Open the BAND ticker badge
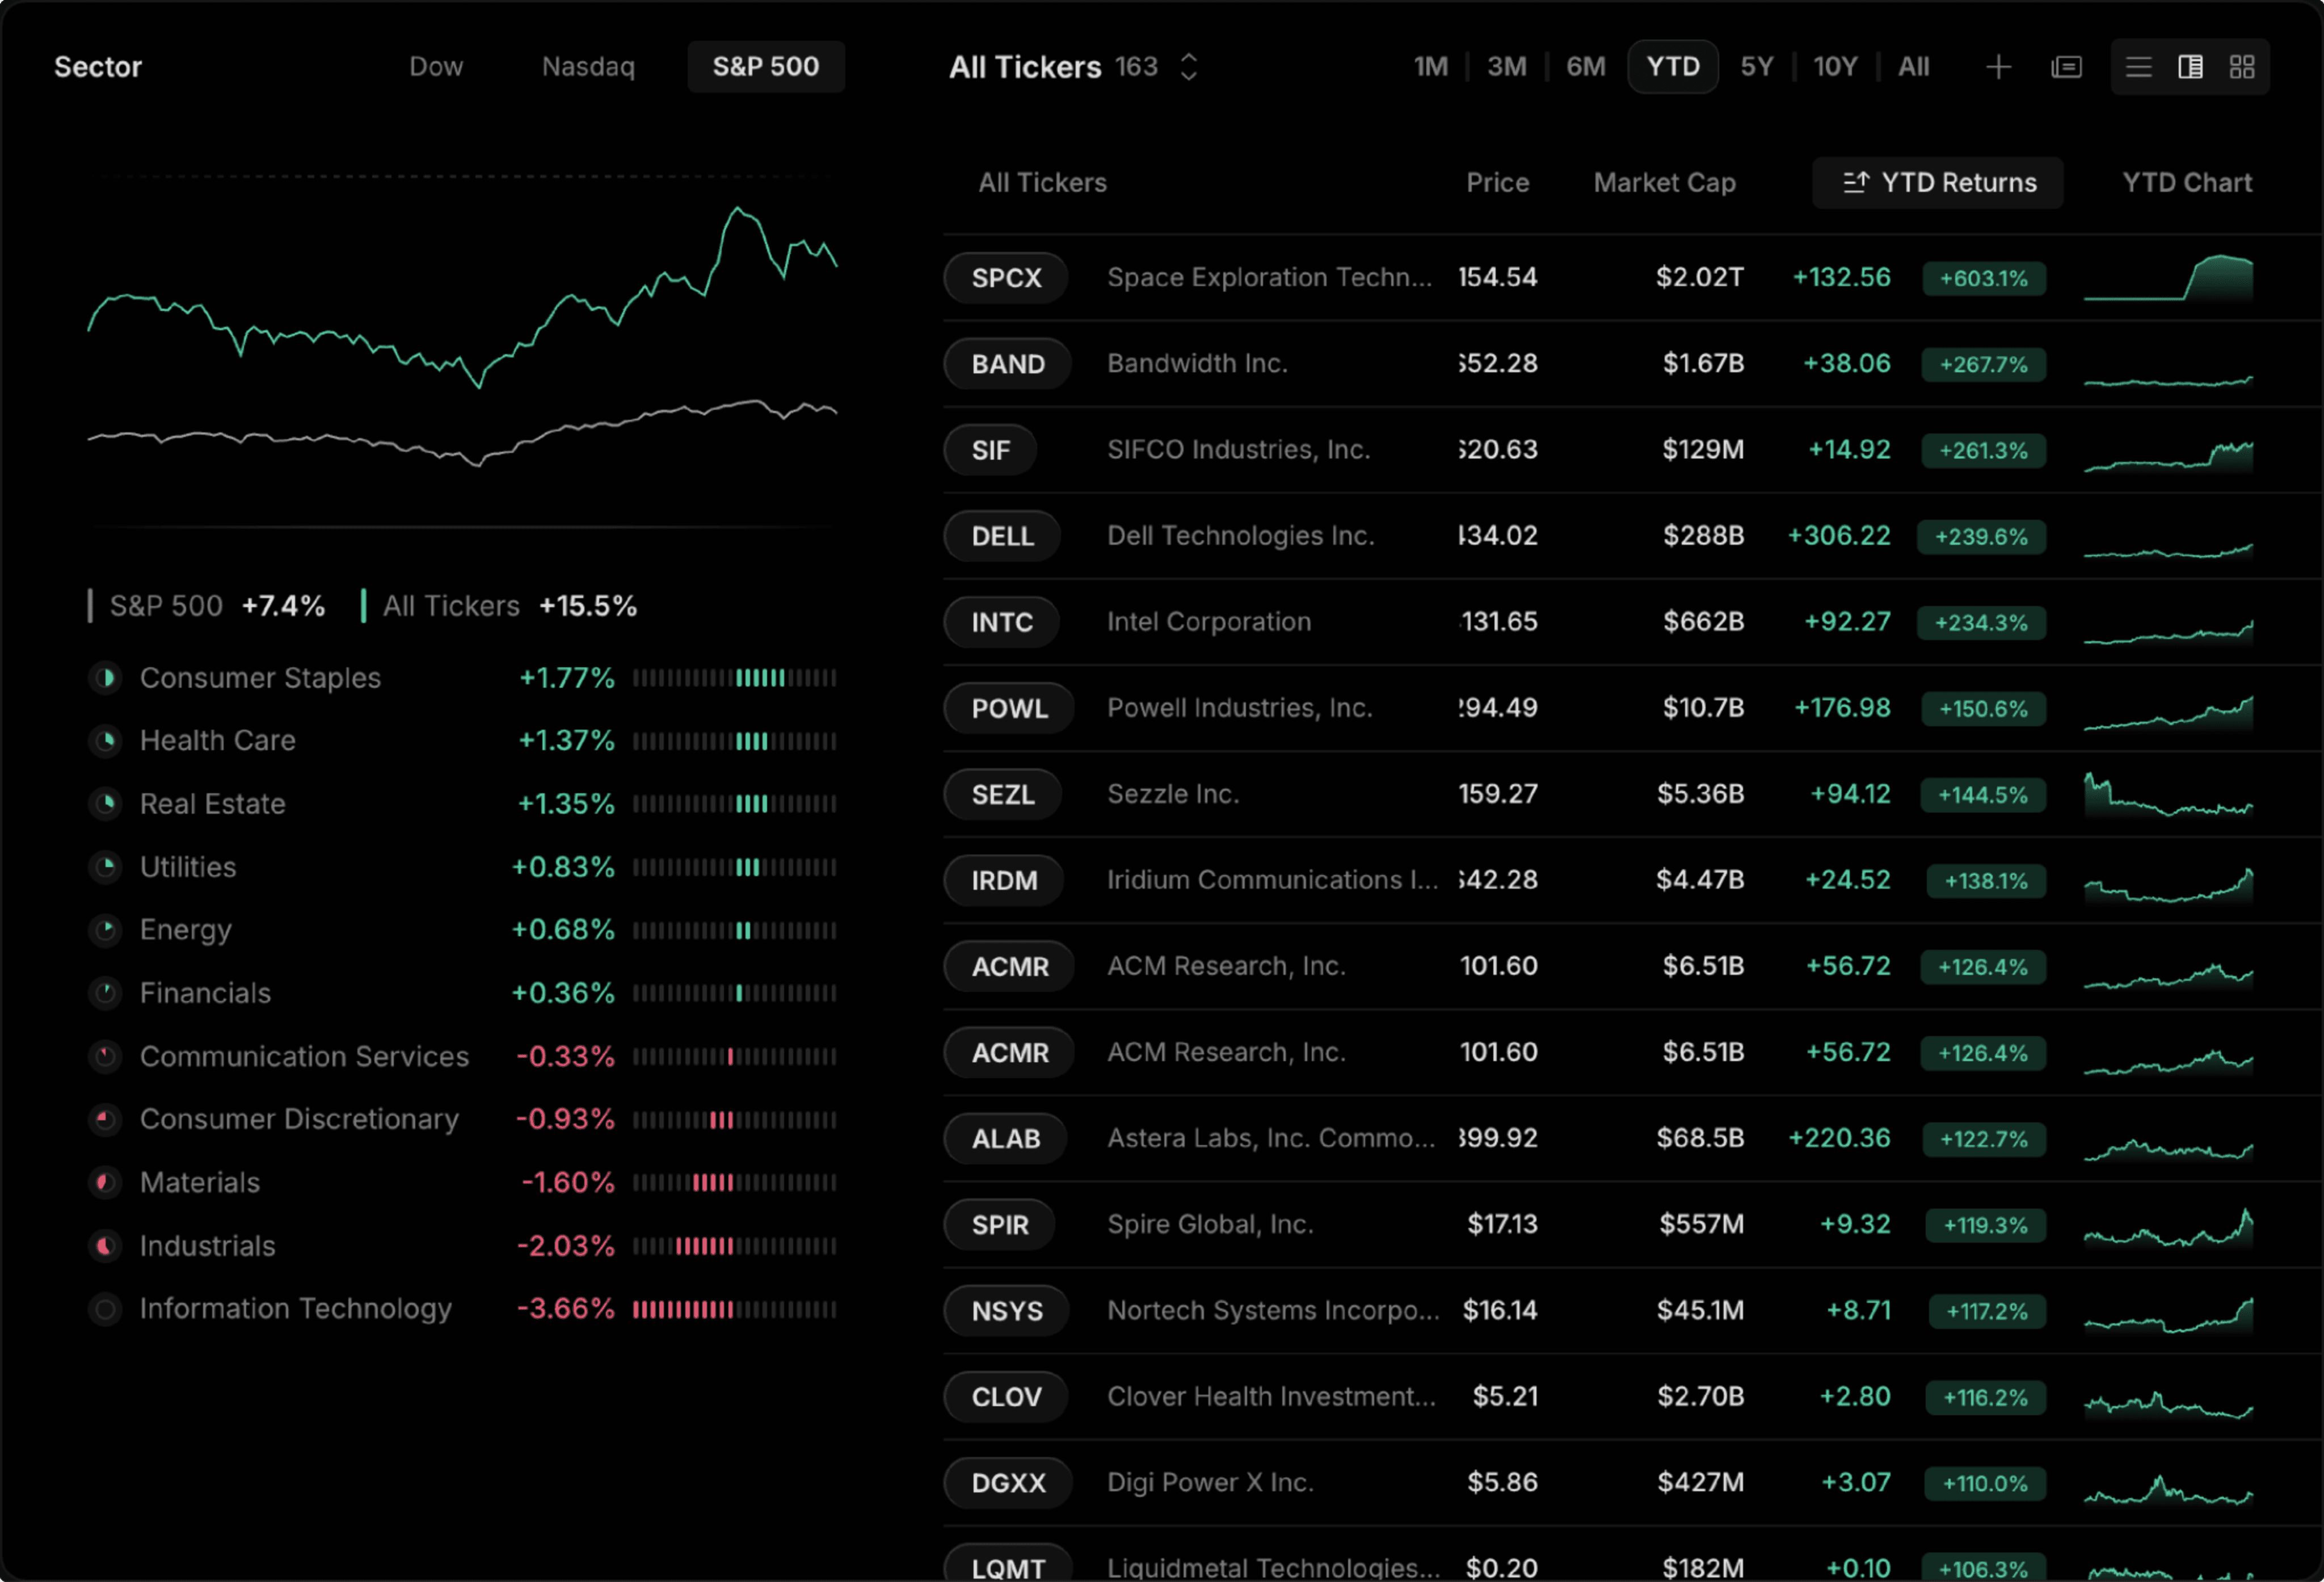 (1008, 363)
